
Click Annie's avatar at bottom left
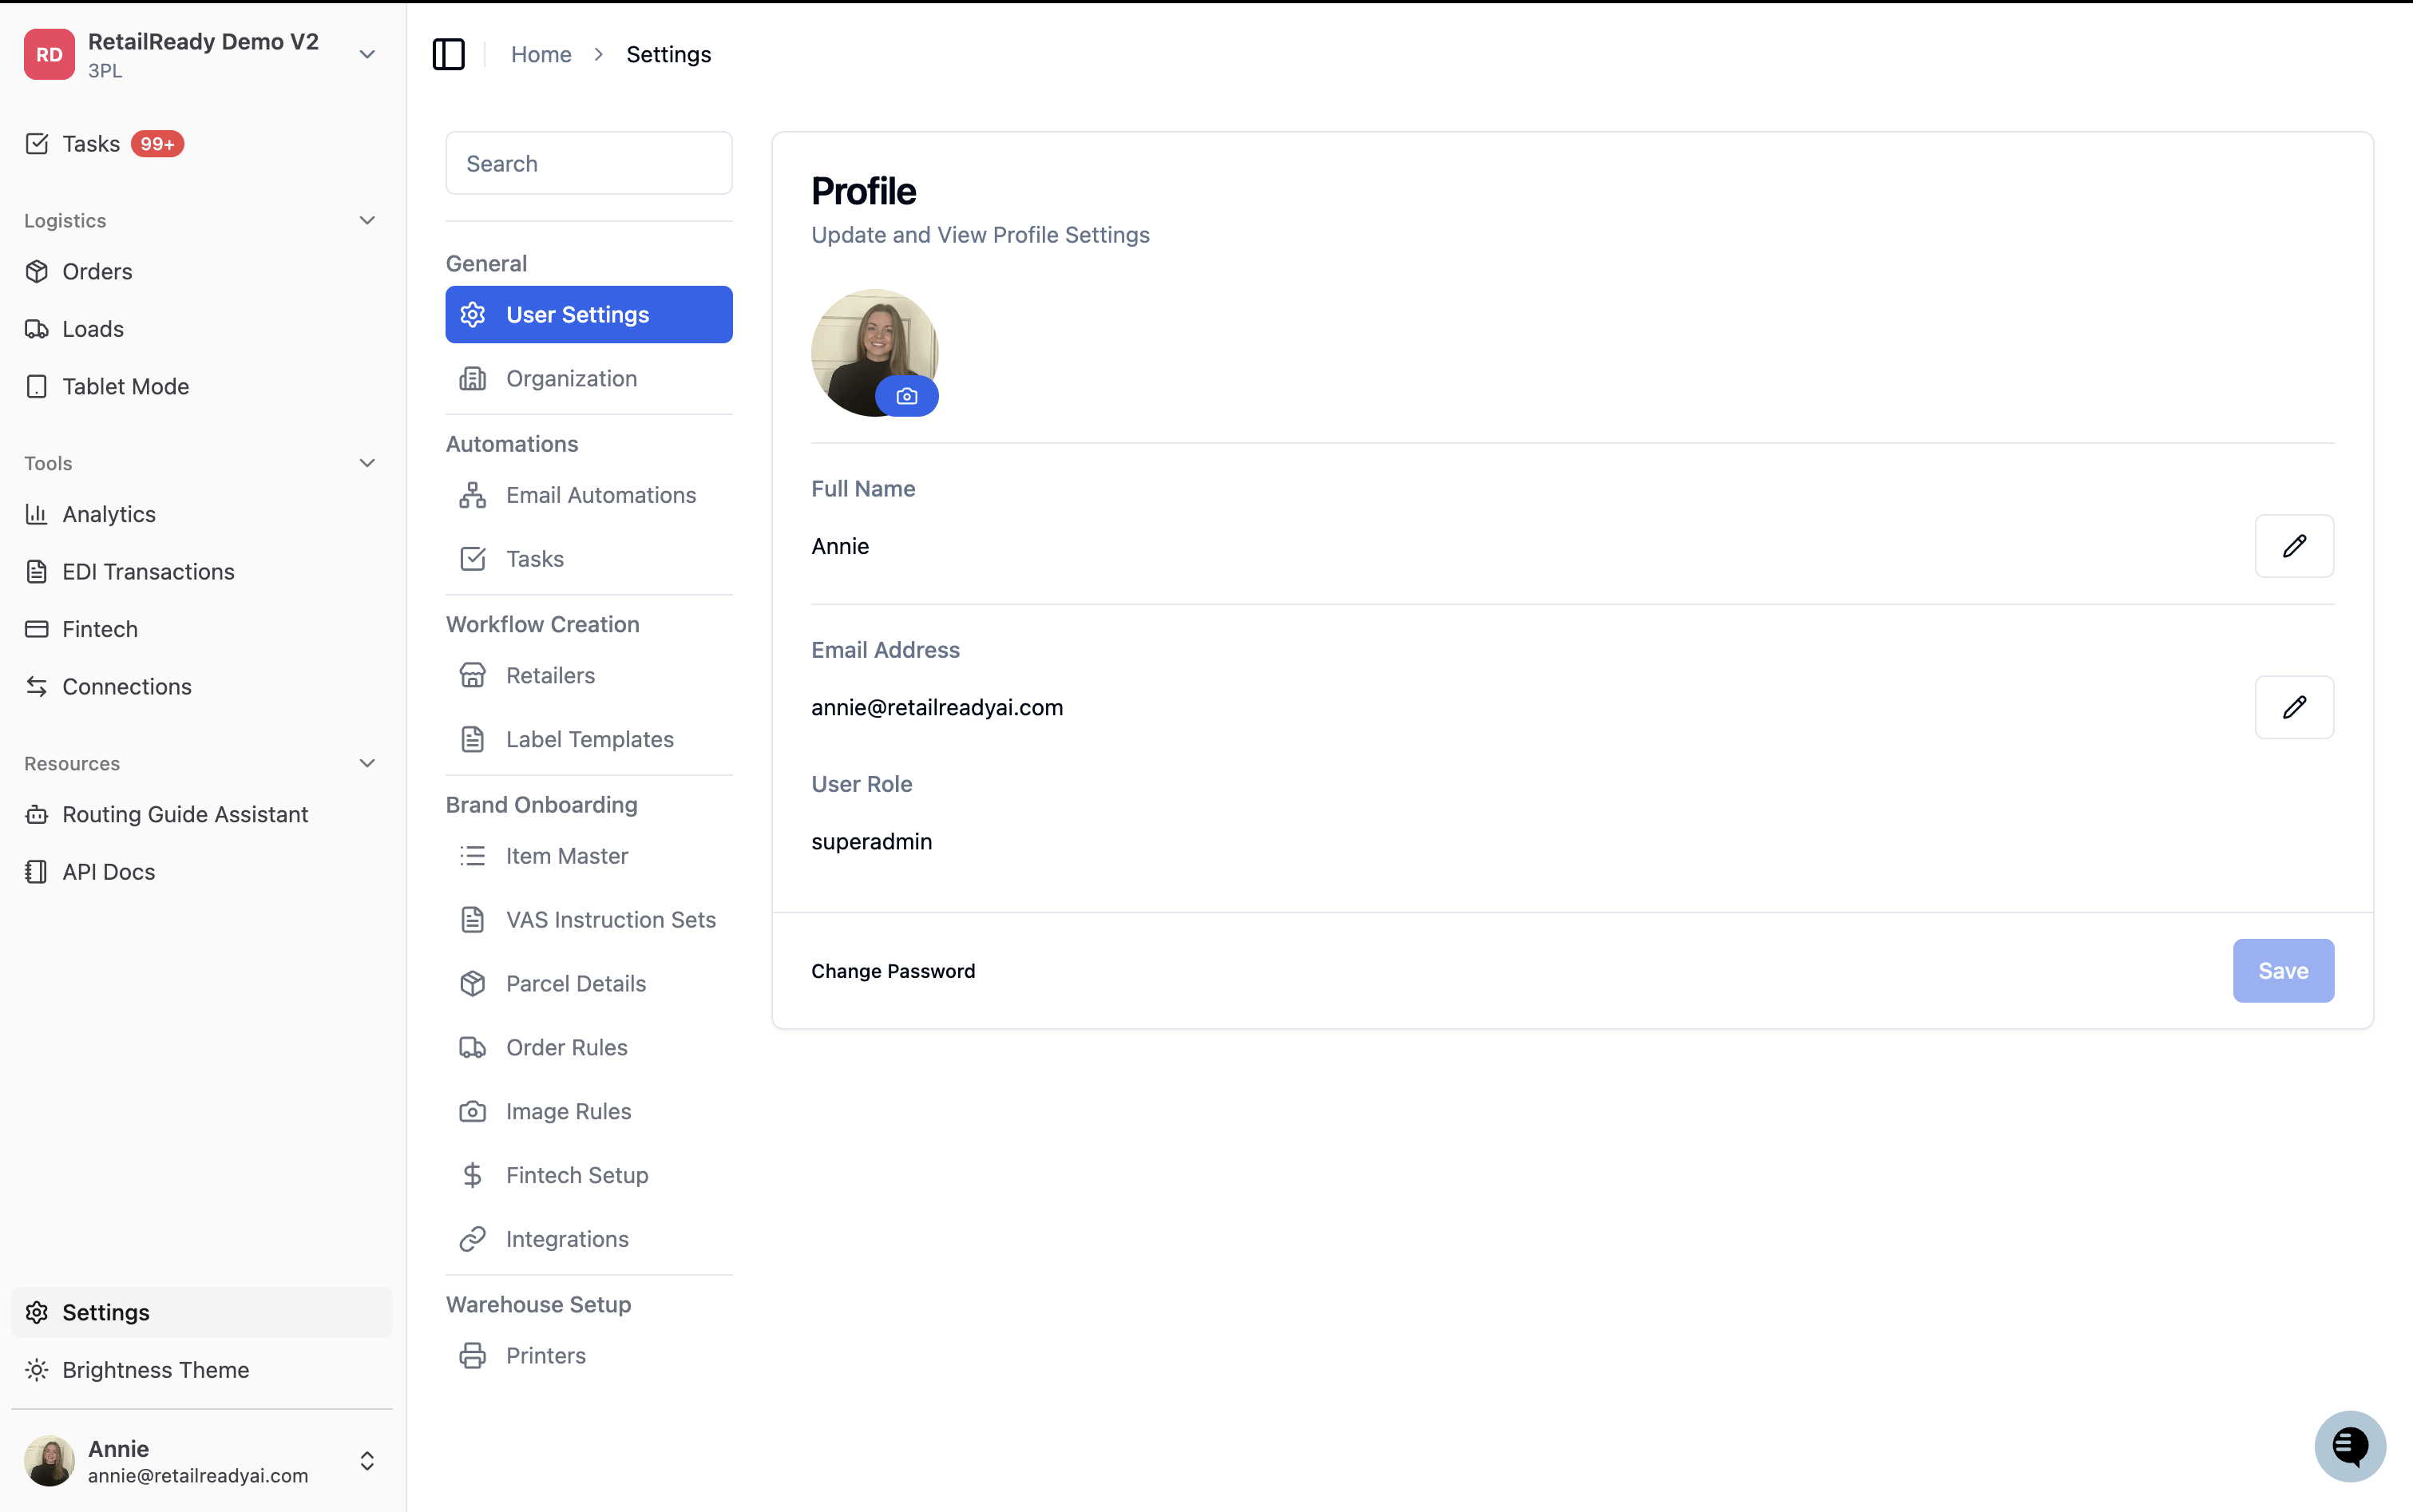coord(49,1461)
